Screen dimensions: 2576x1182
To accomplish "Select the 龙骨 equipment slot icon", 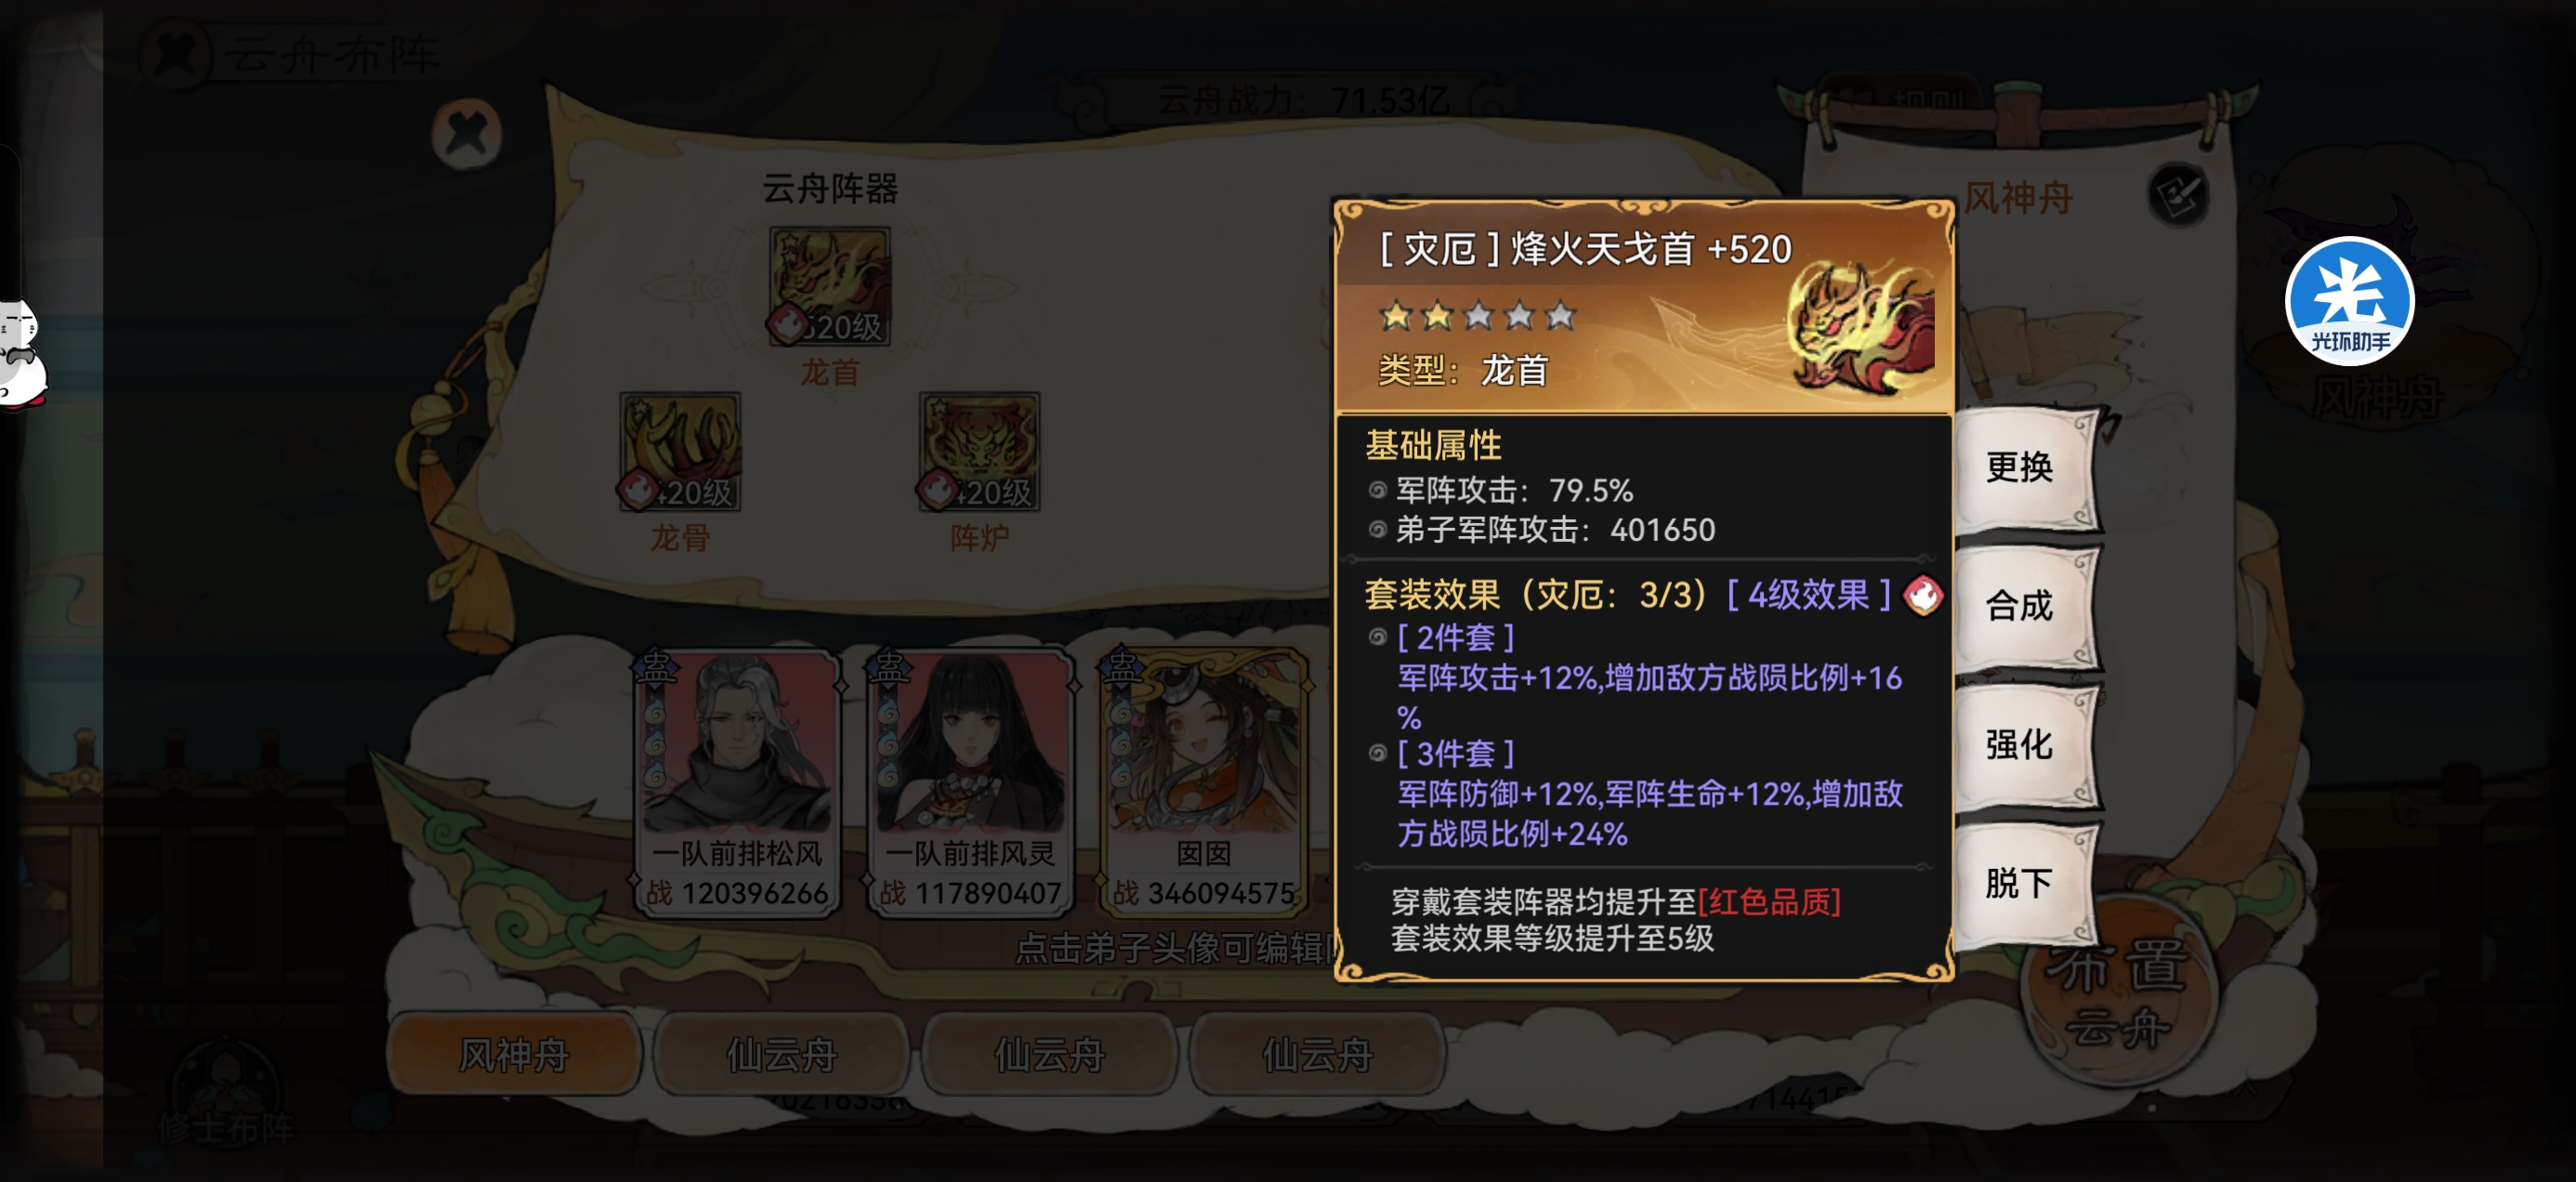I will [680, 451].
